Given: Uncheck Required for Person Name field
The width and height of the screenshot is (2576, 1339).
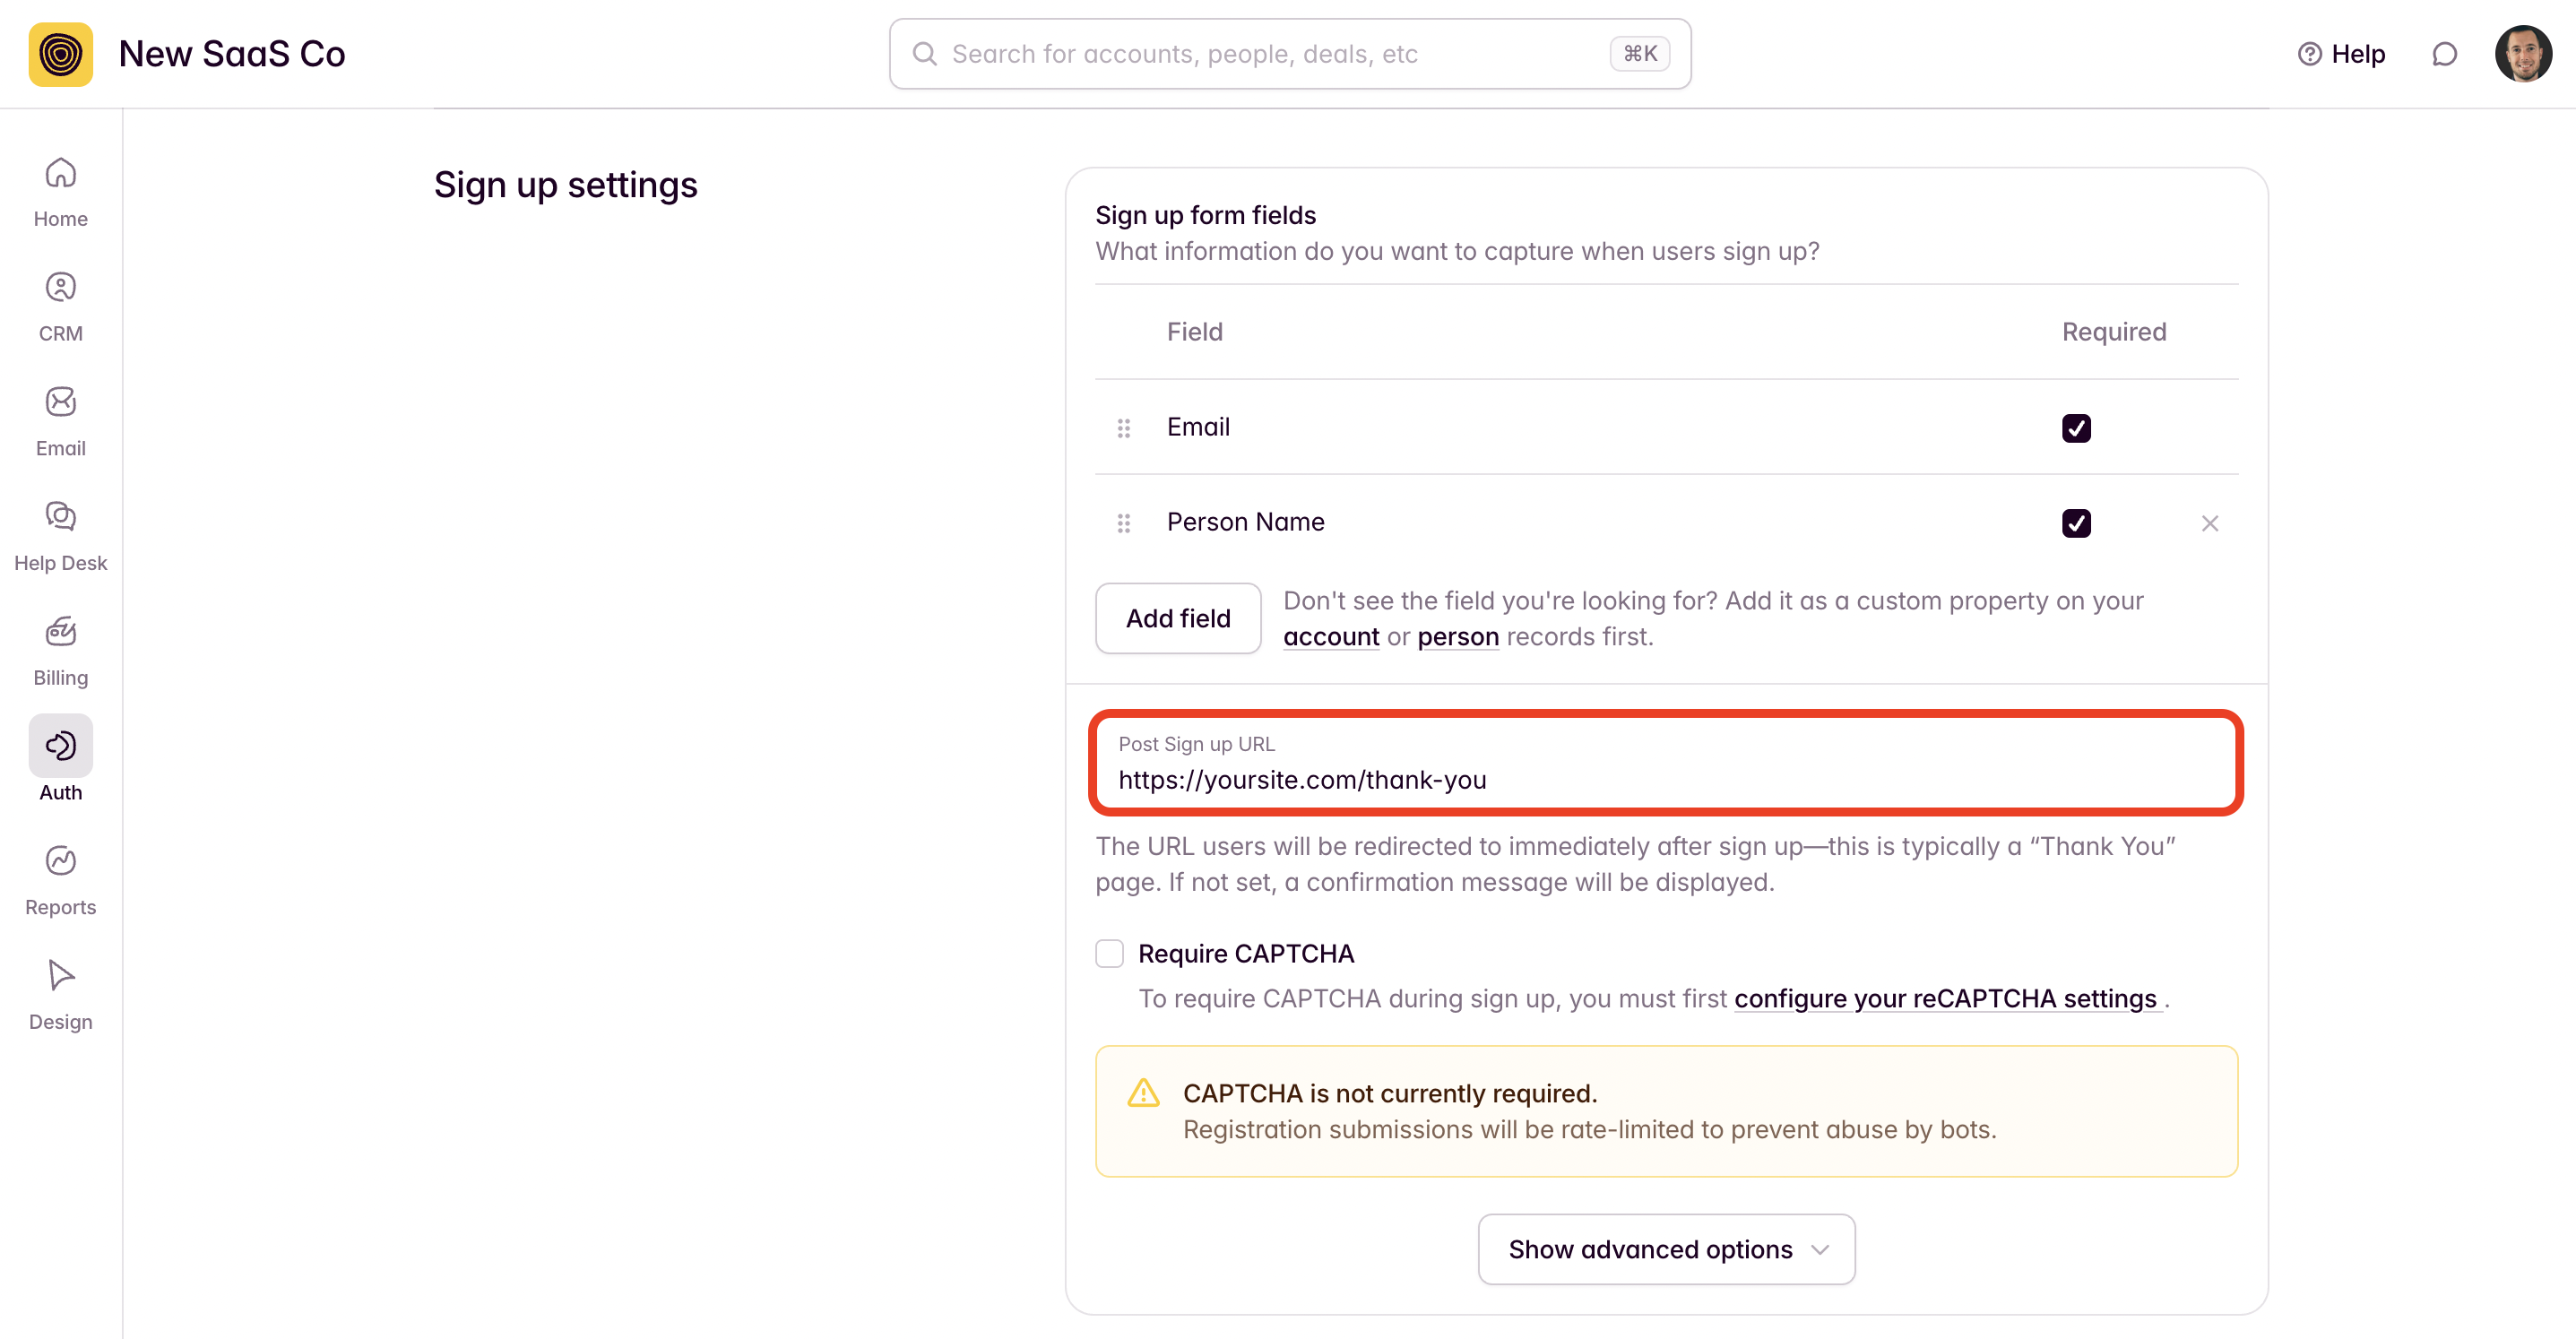Looking at the screenshot, I should [2076, 523].
